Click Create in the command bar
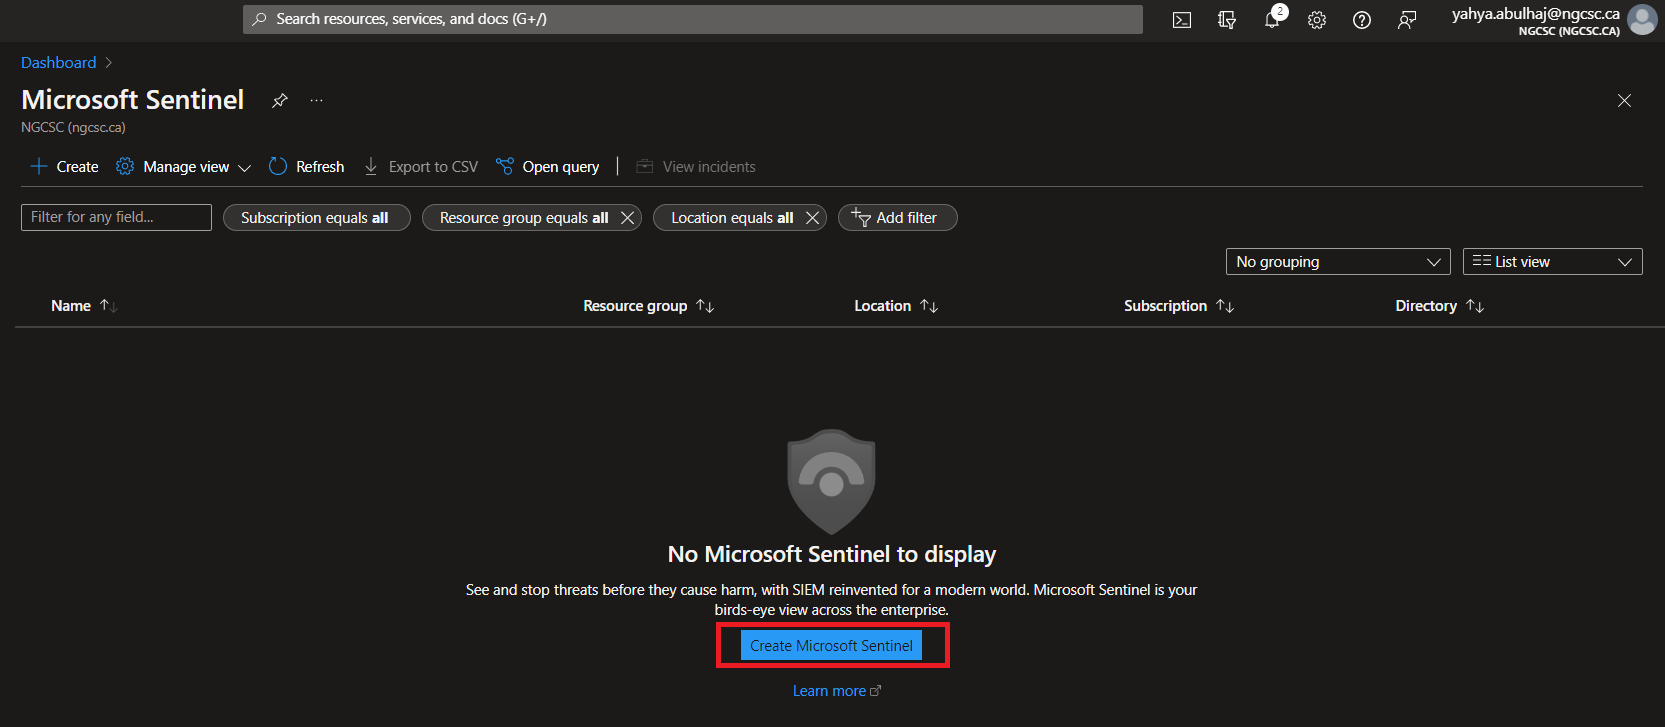 click(65, 167)
